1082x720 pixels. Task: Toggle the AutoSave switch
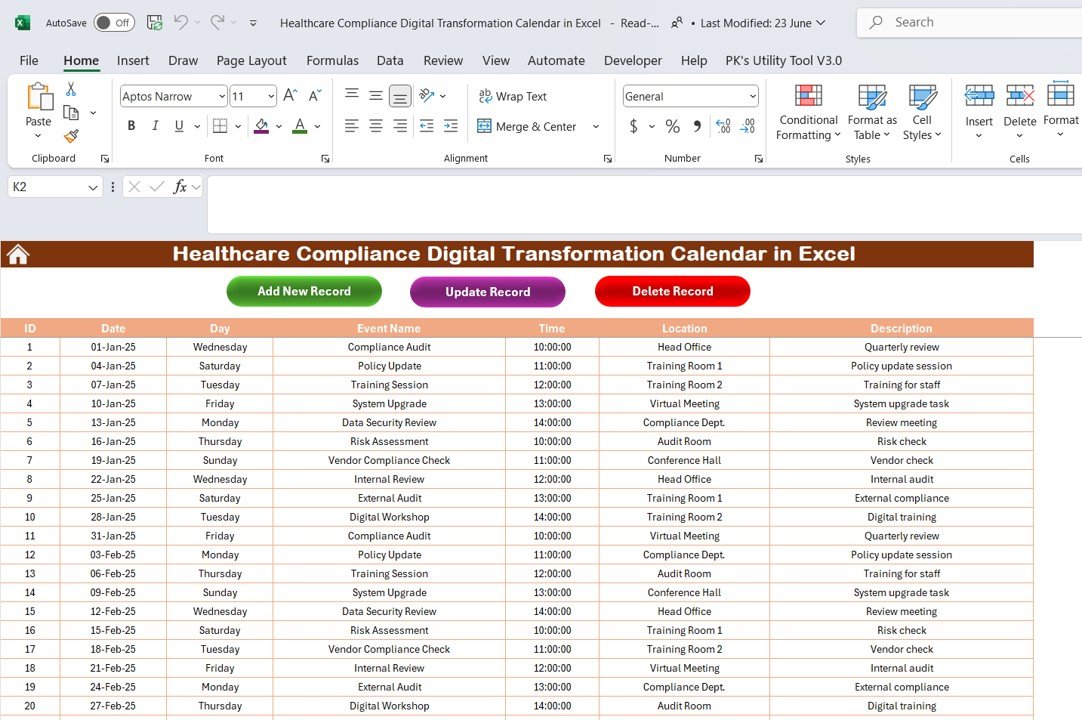tap(114, 23)
